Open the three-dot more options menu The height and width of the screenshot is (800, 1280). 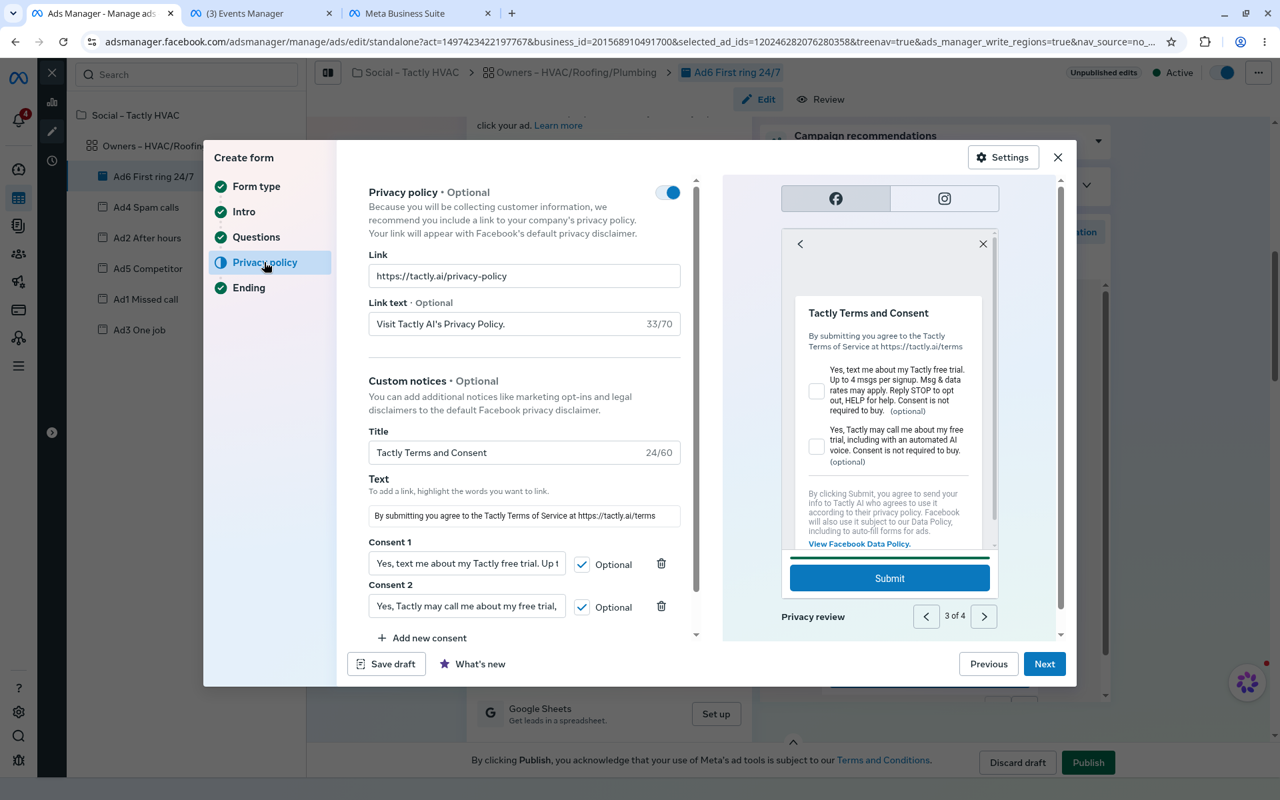tap(1259, 73)
